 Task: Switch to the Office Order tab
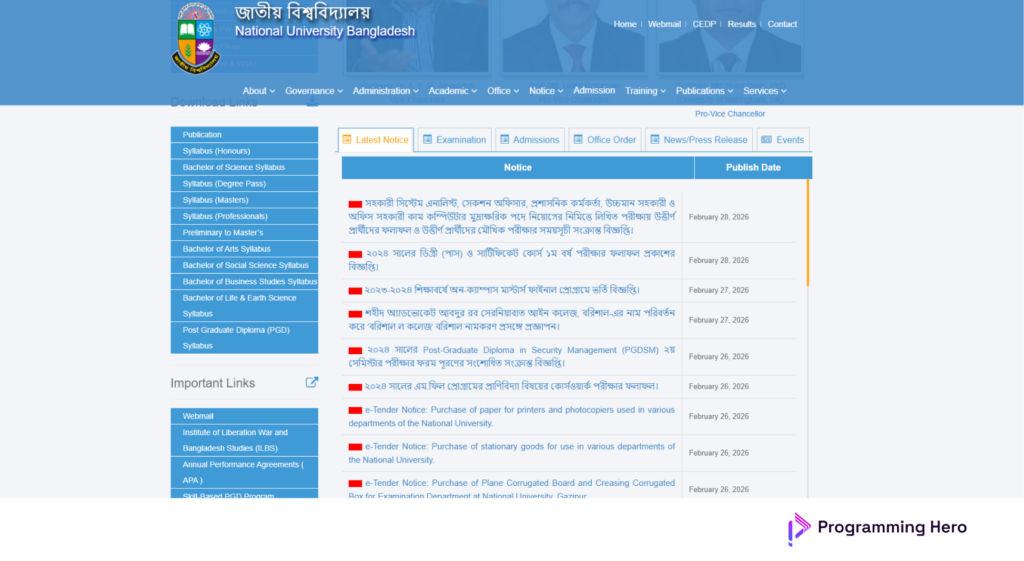(x=605, y=140)
